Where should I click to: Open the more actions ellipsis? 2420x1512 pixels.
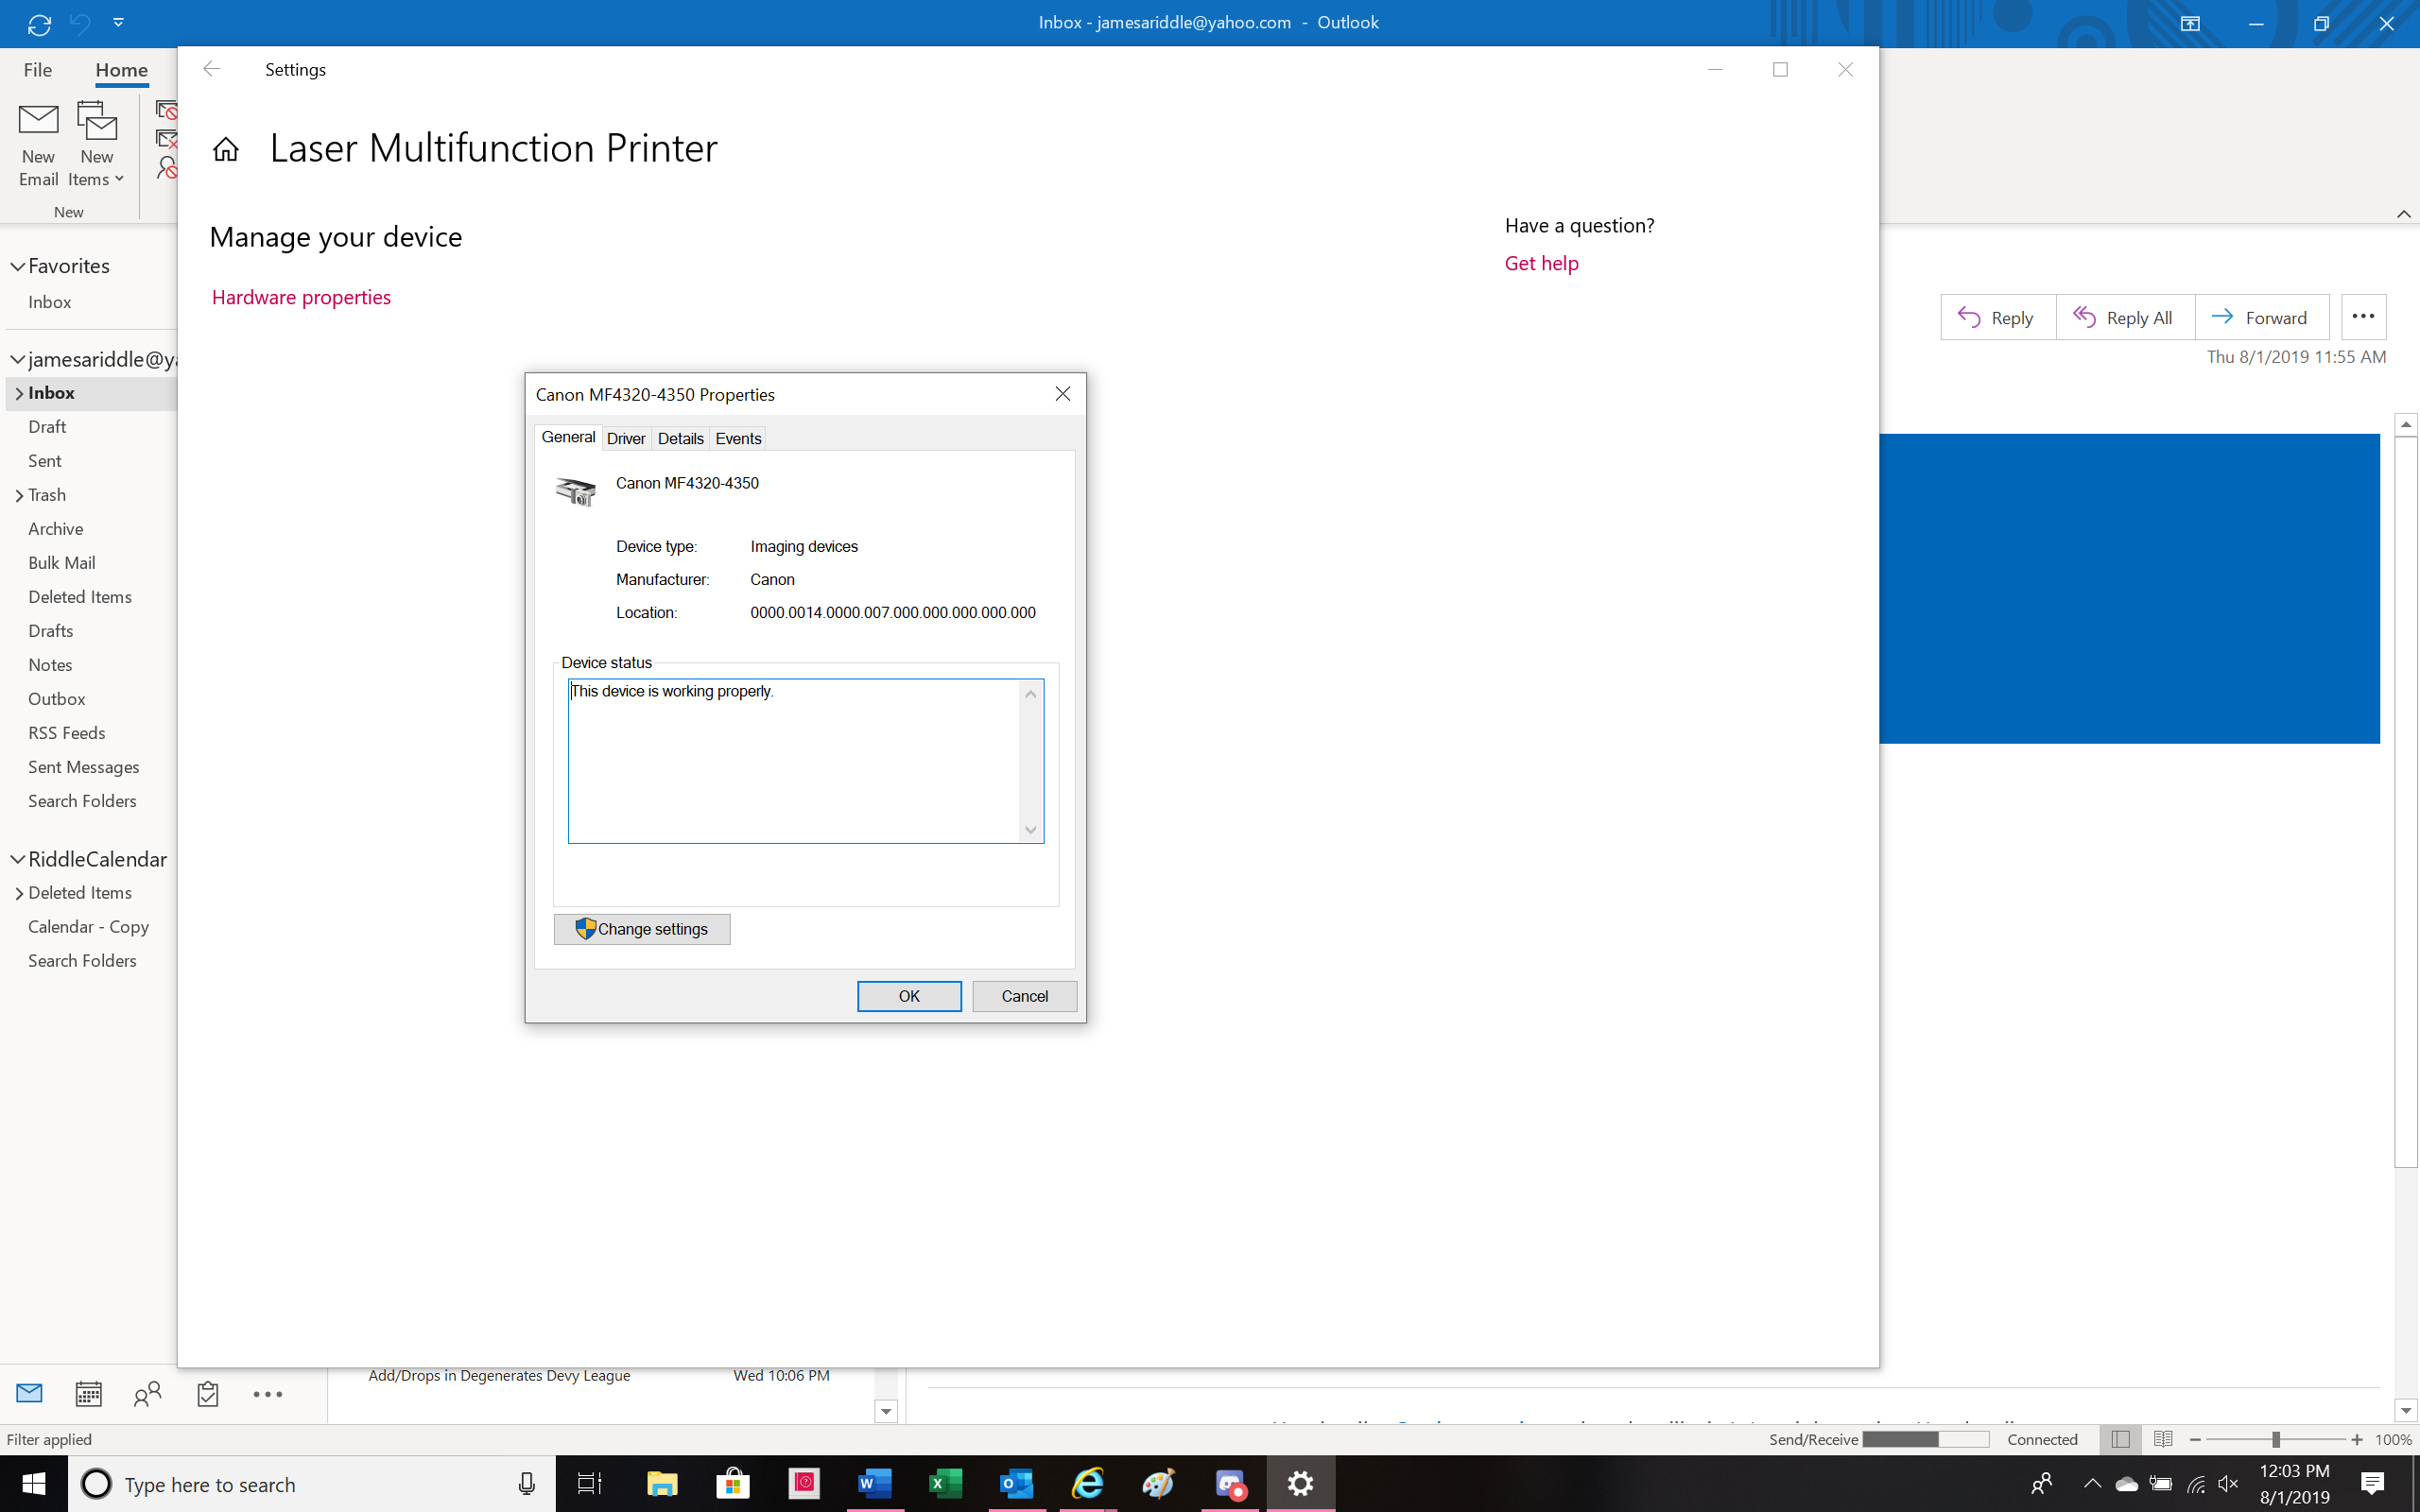click(x=2363, y=317)
